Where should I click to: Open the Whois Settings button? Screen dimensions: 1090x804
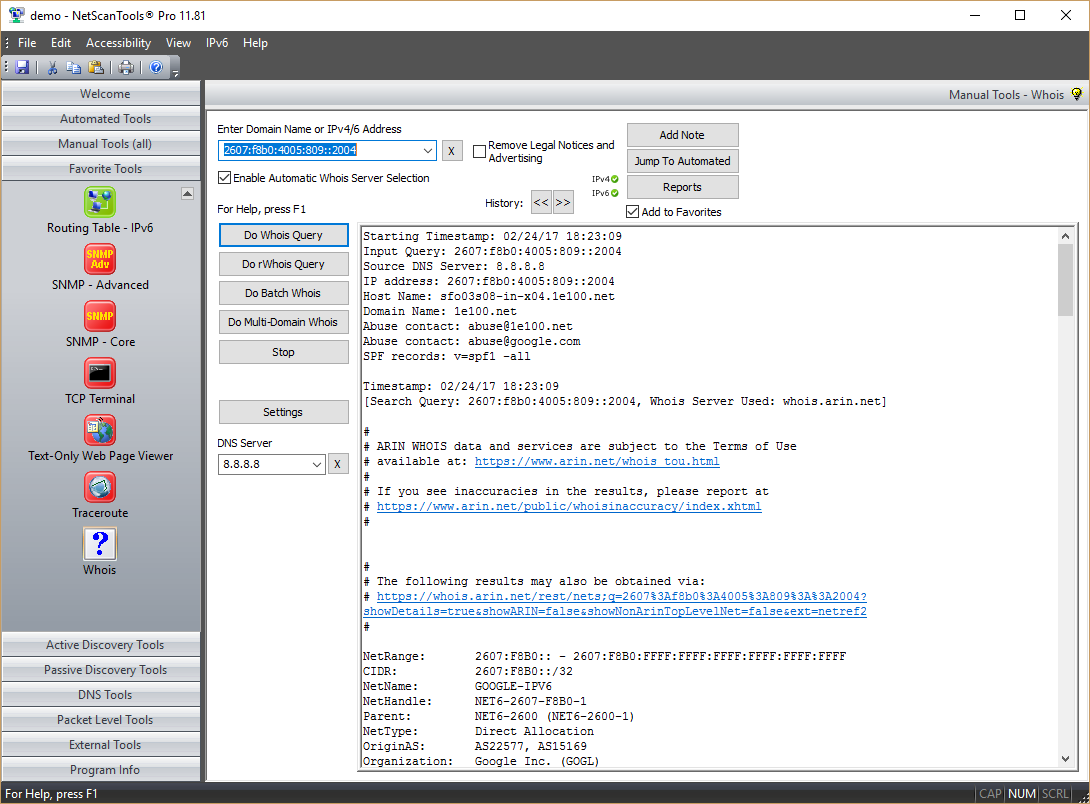[284, 412]
